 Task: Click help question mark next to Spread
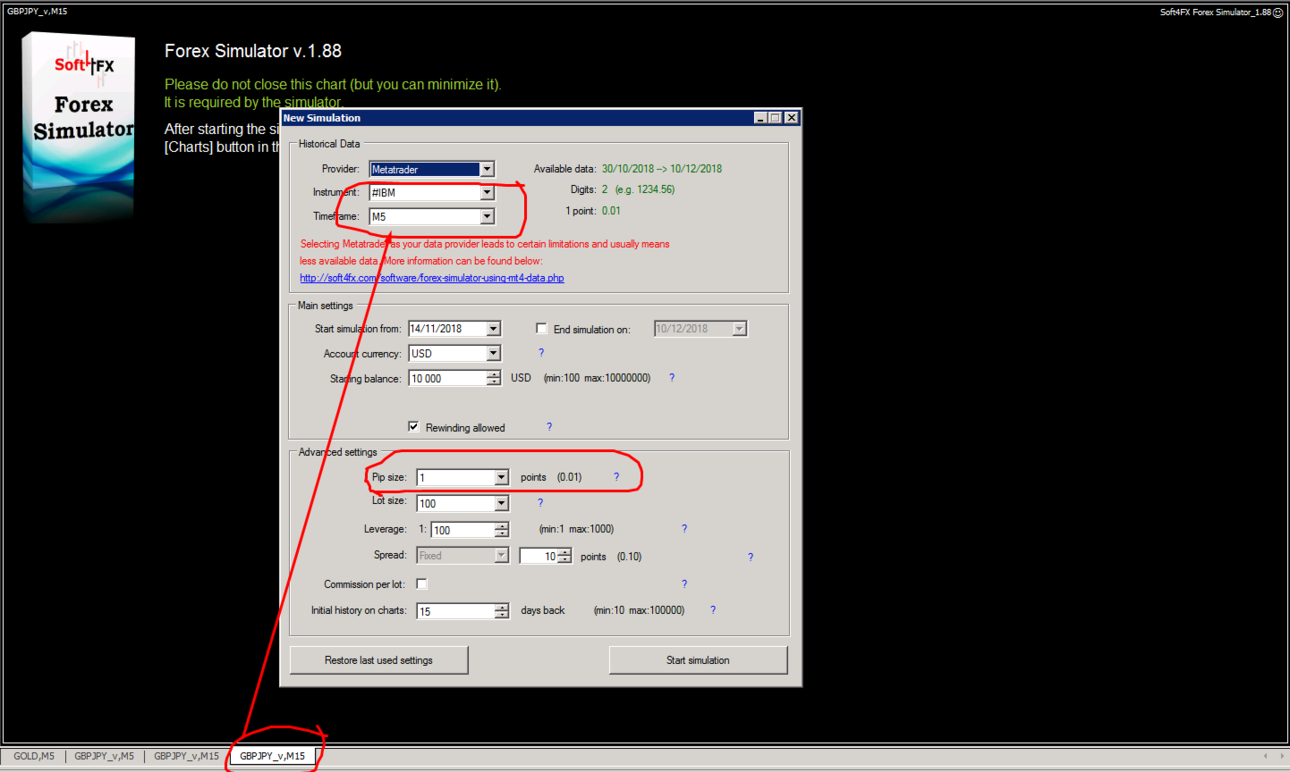pyautogui.click(x=750, y=557)
